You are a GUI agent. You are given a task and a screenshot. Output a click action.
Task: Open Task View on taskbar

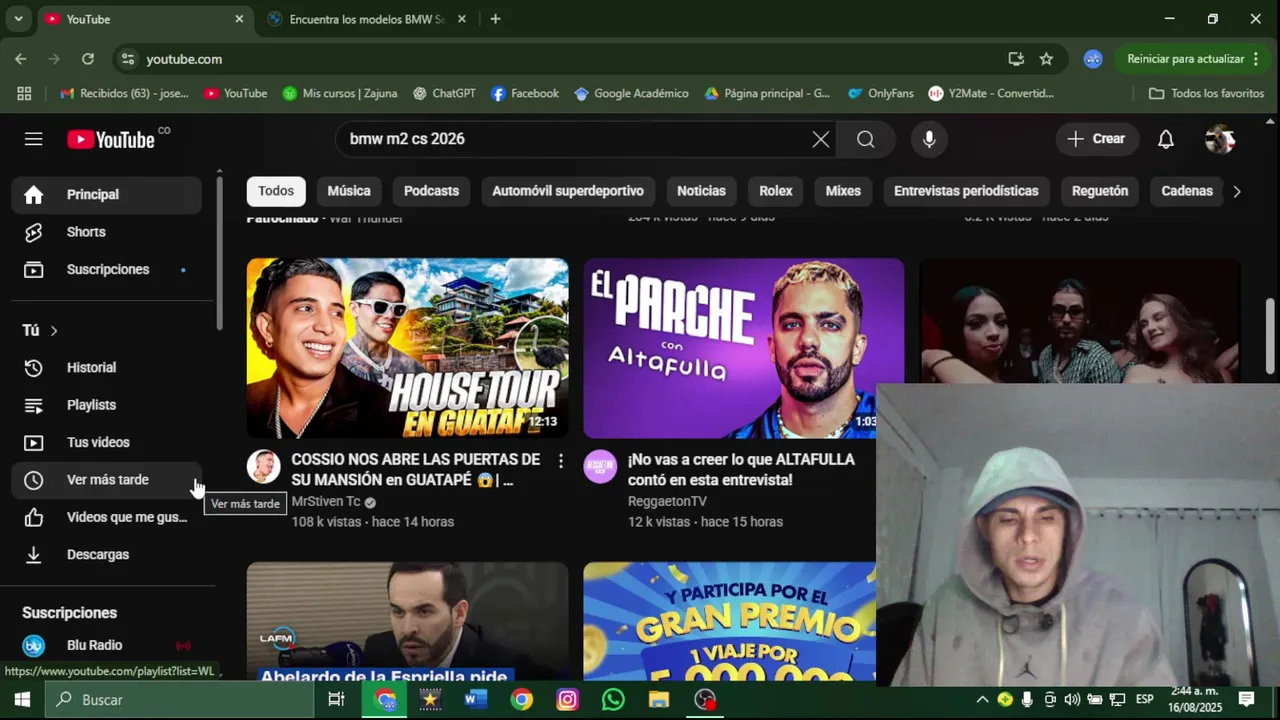(x=336, y=700)
